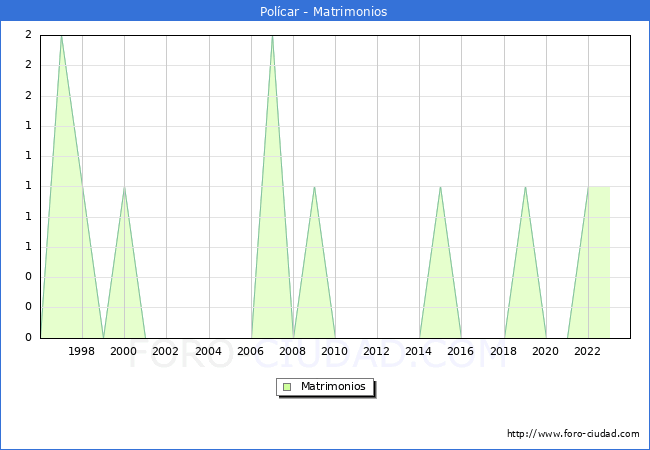Click the 2009 peak data point

click(x=314, y=187)
